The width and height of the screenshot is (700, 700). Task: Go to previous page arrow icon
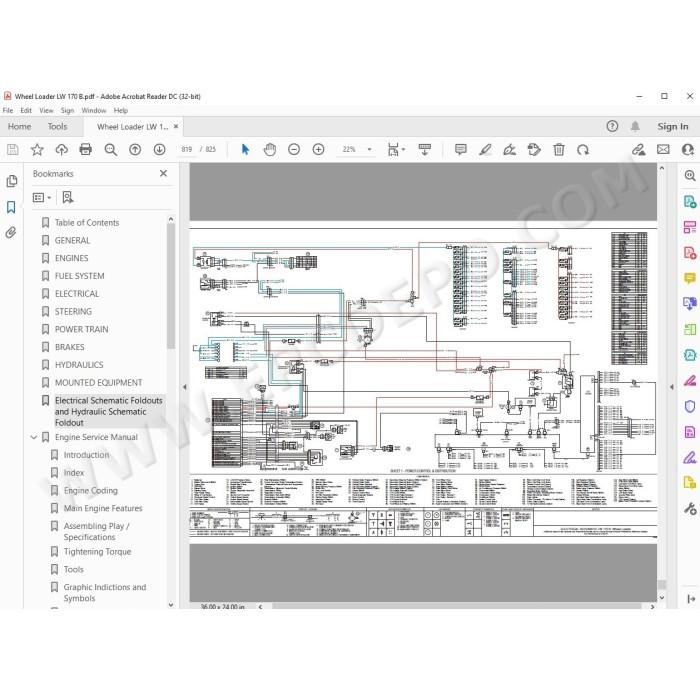(x=135, y=150)
